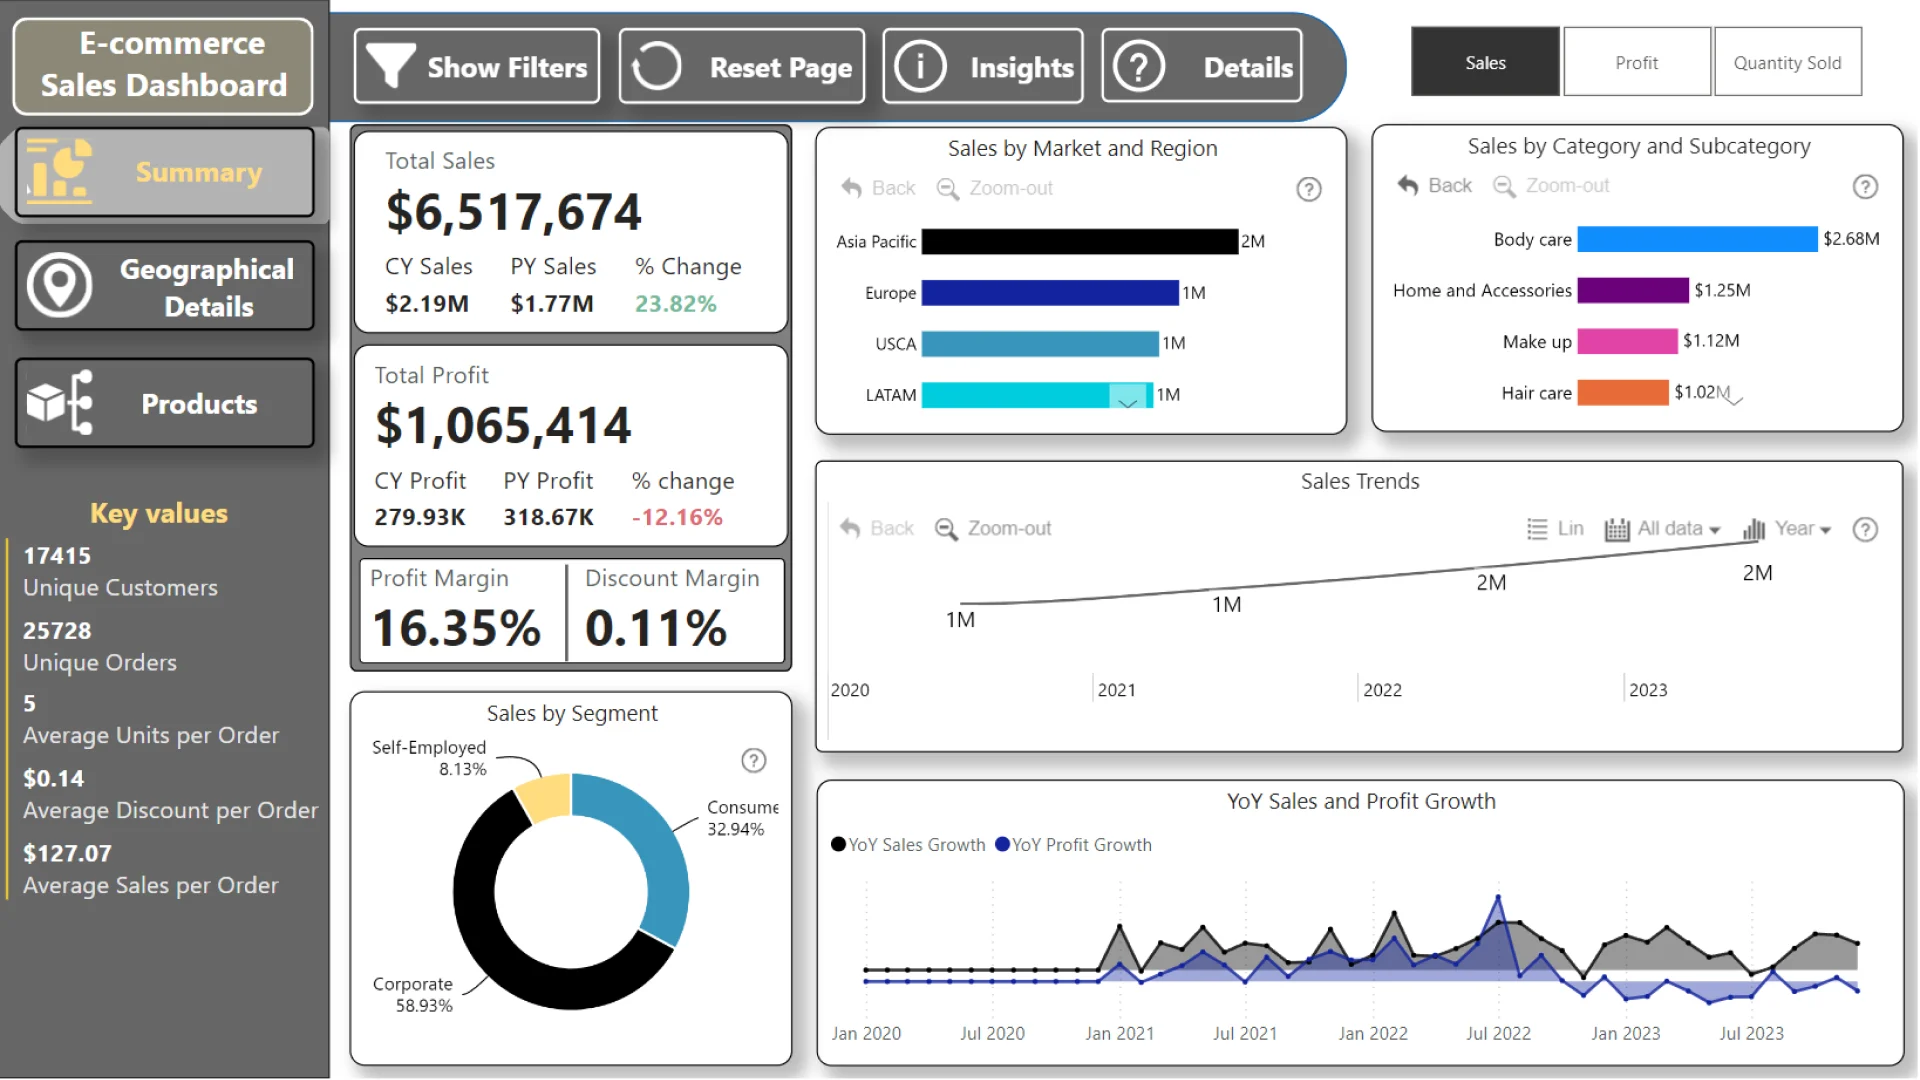Click the question mark icon for Details

[1139, 66]
